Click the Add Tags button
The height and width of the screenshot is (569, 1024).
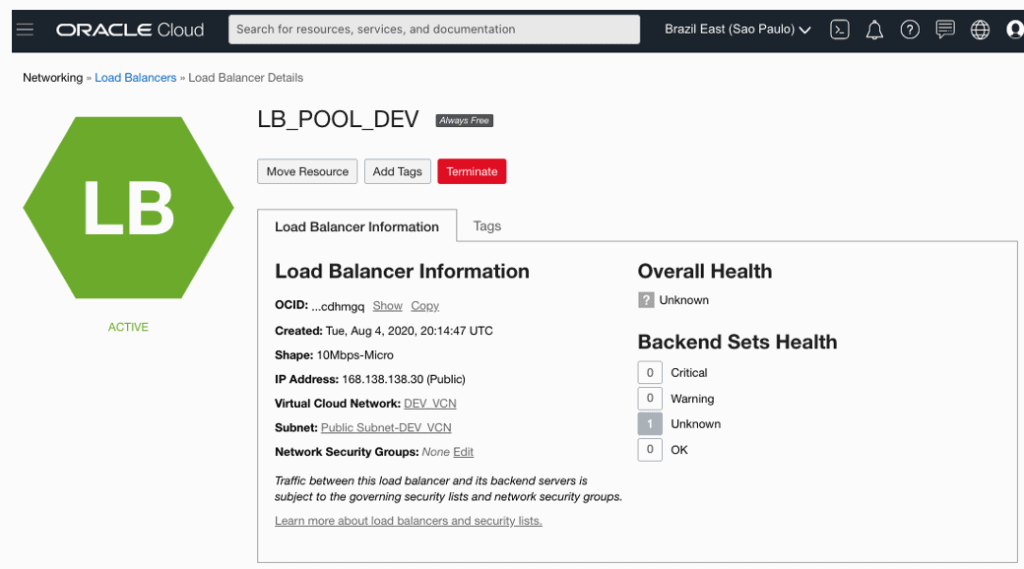[x=397, y=172]
